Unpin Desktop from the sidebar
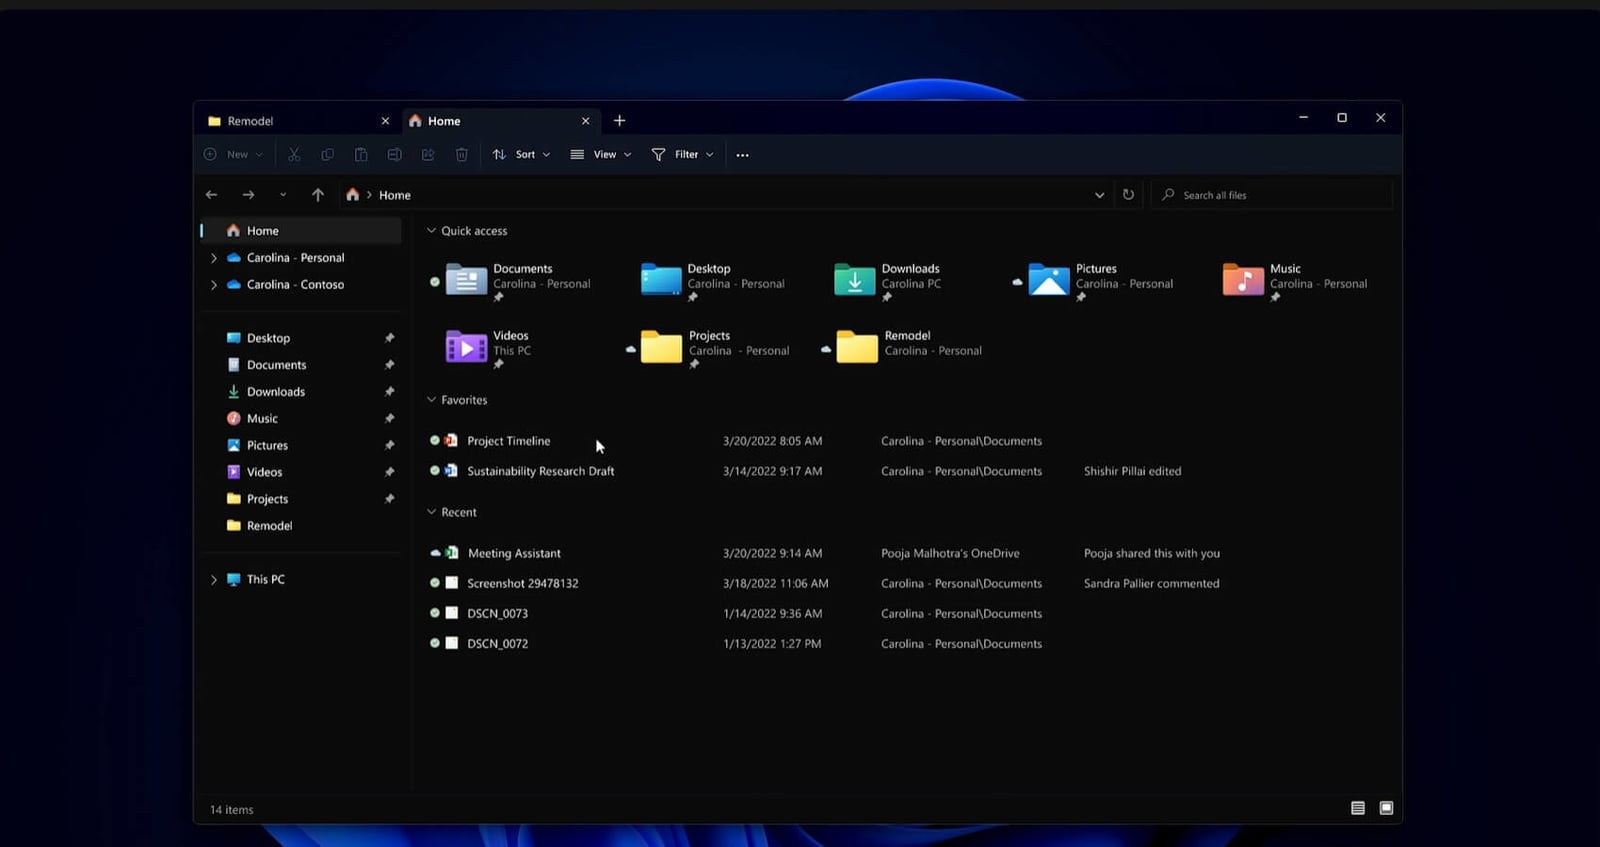The height and width of the screenshot is (847, 1600). (x=389, y=338)
